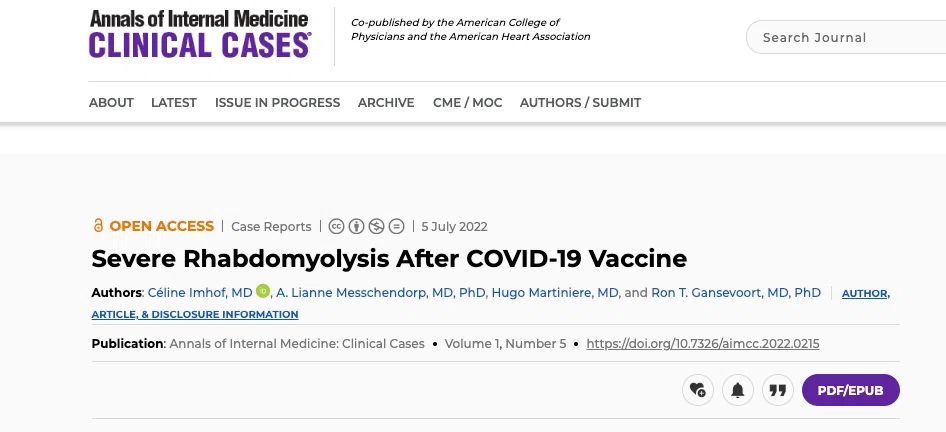The height and width of the screenshot is (432, 946).
Task: Open the PDF/EPUB button
Action: pyautogui.click(x=851, y=390)
